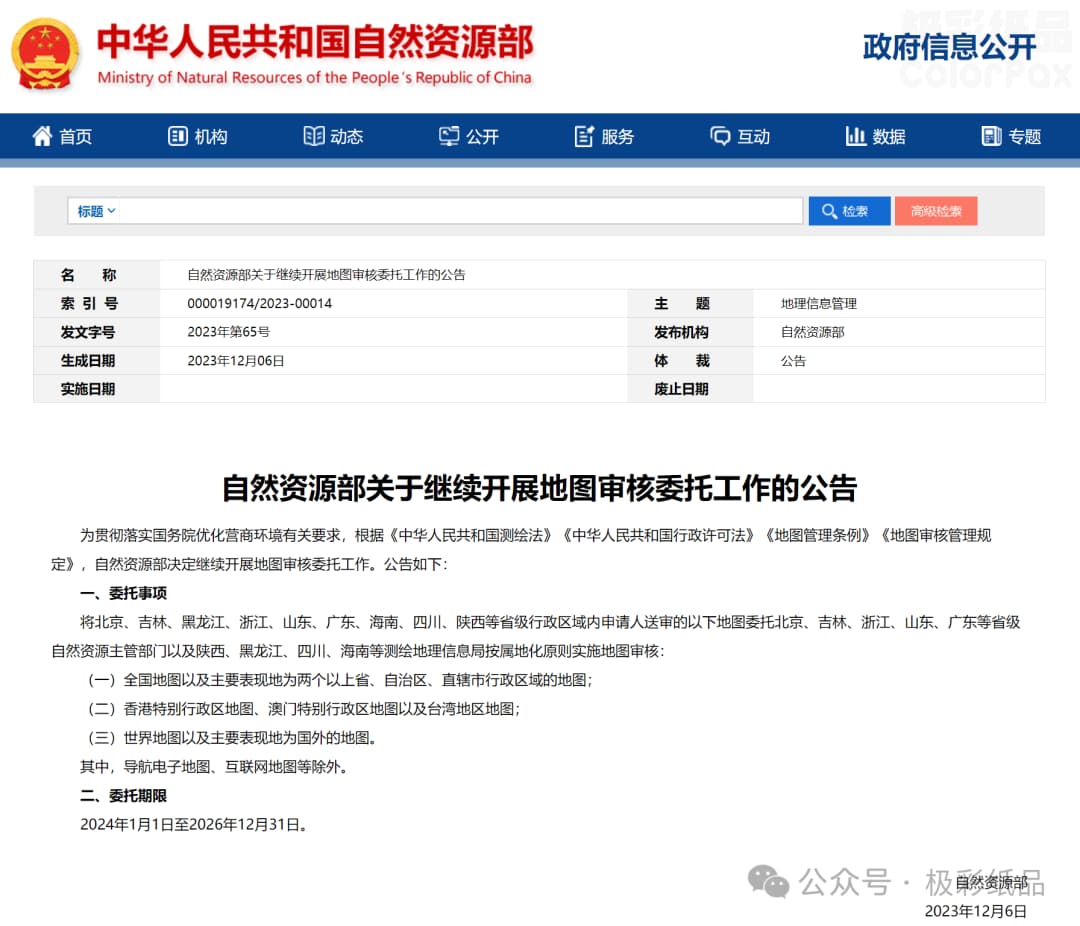1080x926 pixels.
Task: Click the subject value 地理信息管理
Action: (x=819, y=304)
